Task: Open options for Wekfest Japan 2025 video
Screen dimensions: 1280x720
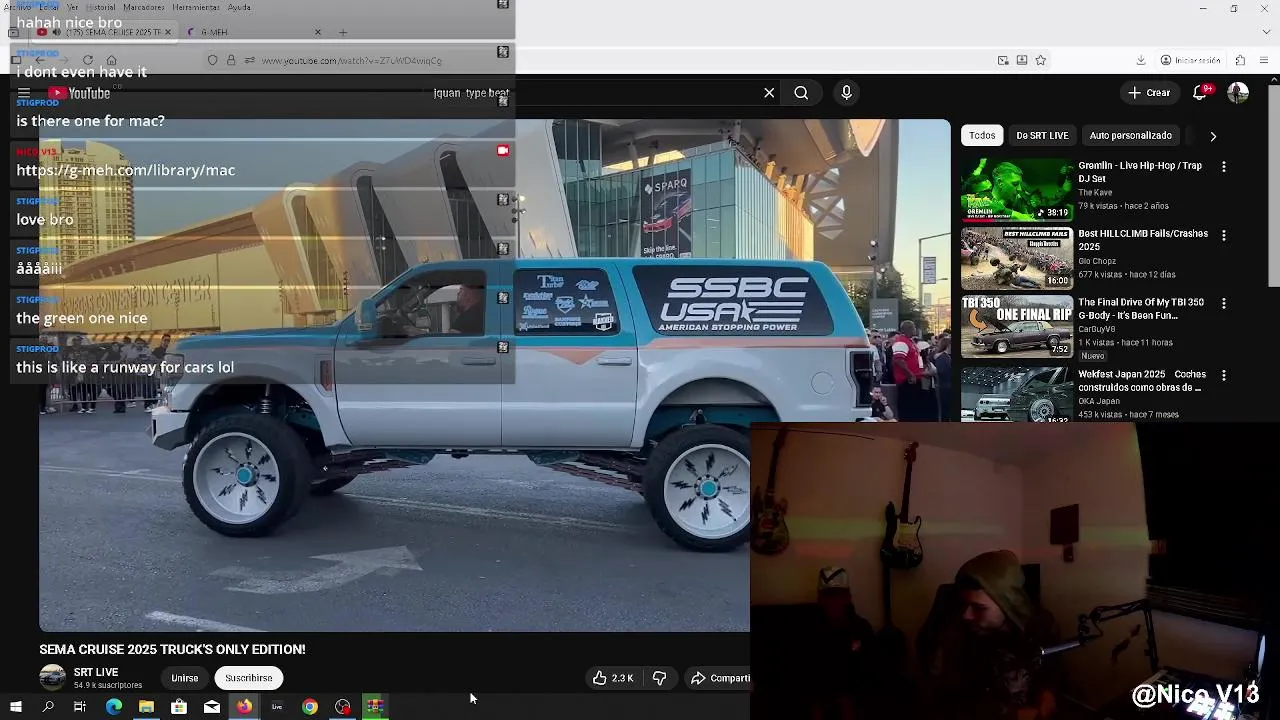Action: point(1223,375)
